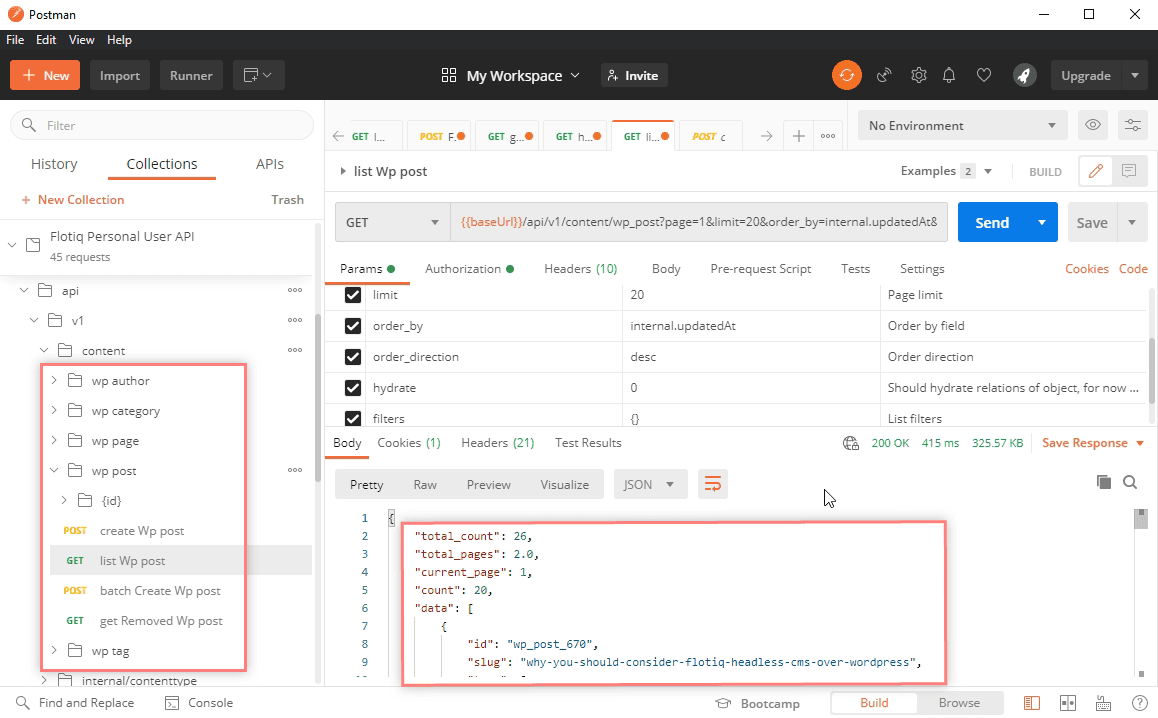This screenshot has width=1158, height=718.
Task: Open the No Environment dropdown
Action: (x=962, y=126)
